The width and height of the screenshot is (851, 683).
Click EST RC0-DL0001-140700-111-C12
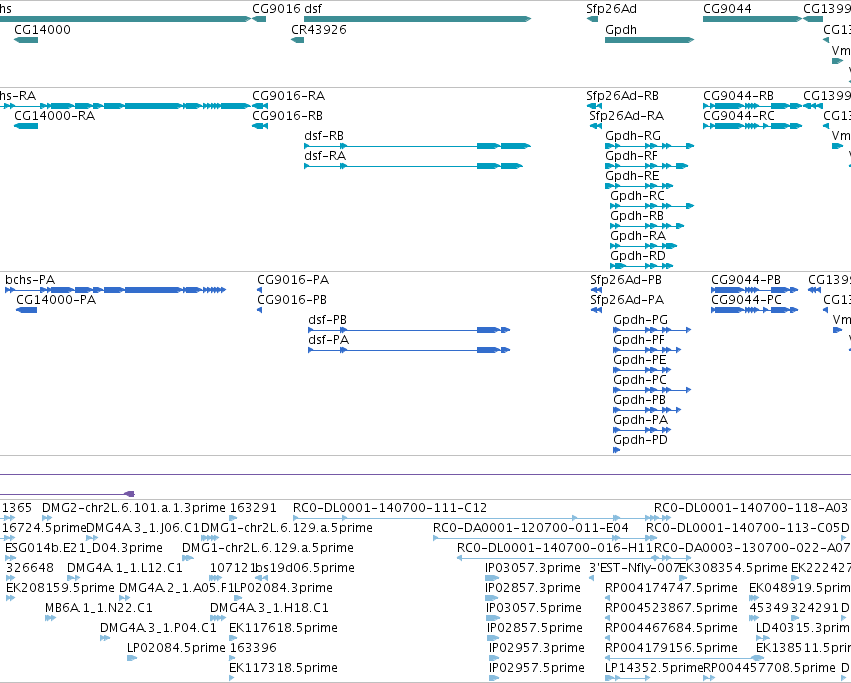[390, 508]
